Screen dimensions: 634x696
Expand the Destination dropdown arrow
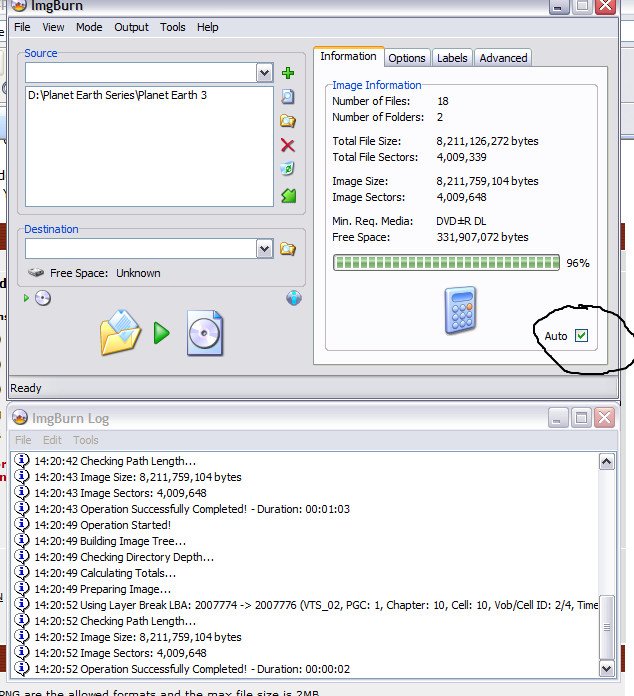264,249
